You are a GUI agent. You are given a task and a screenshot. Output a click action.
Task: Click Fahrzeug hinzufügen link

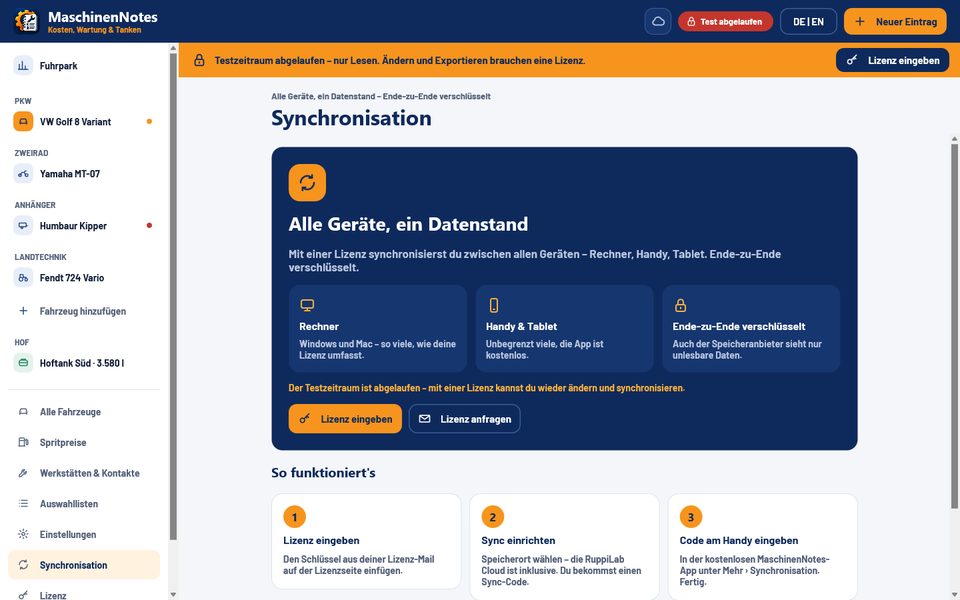click(x=84, y=310)
